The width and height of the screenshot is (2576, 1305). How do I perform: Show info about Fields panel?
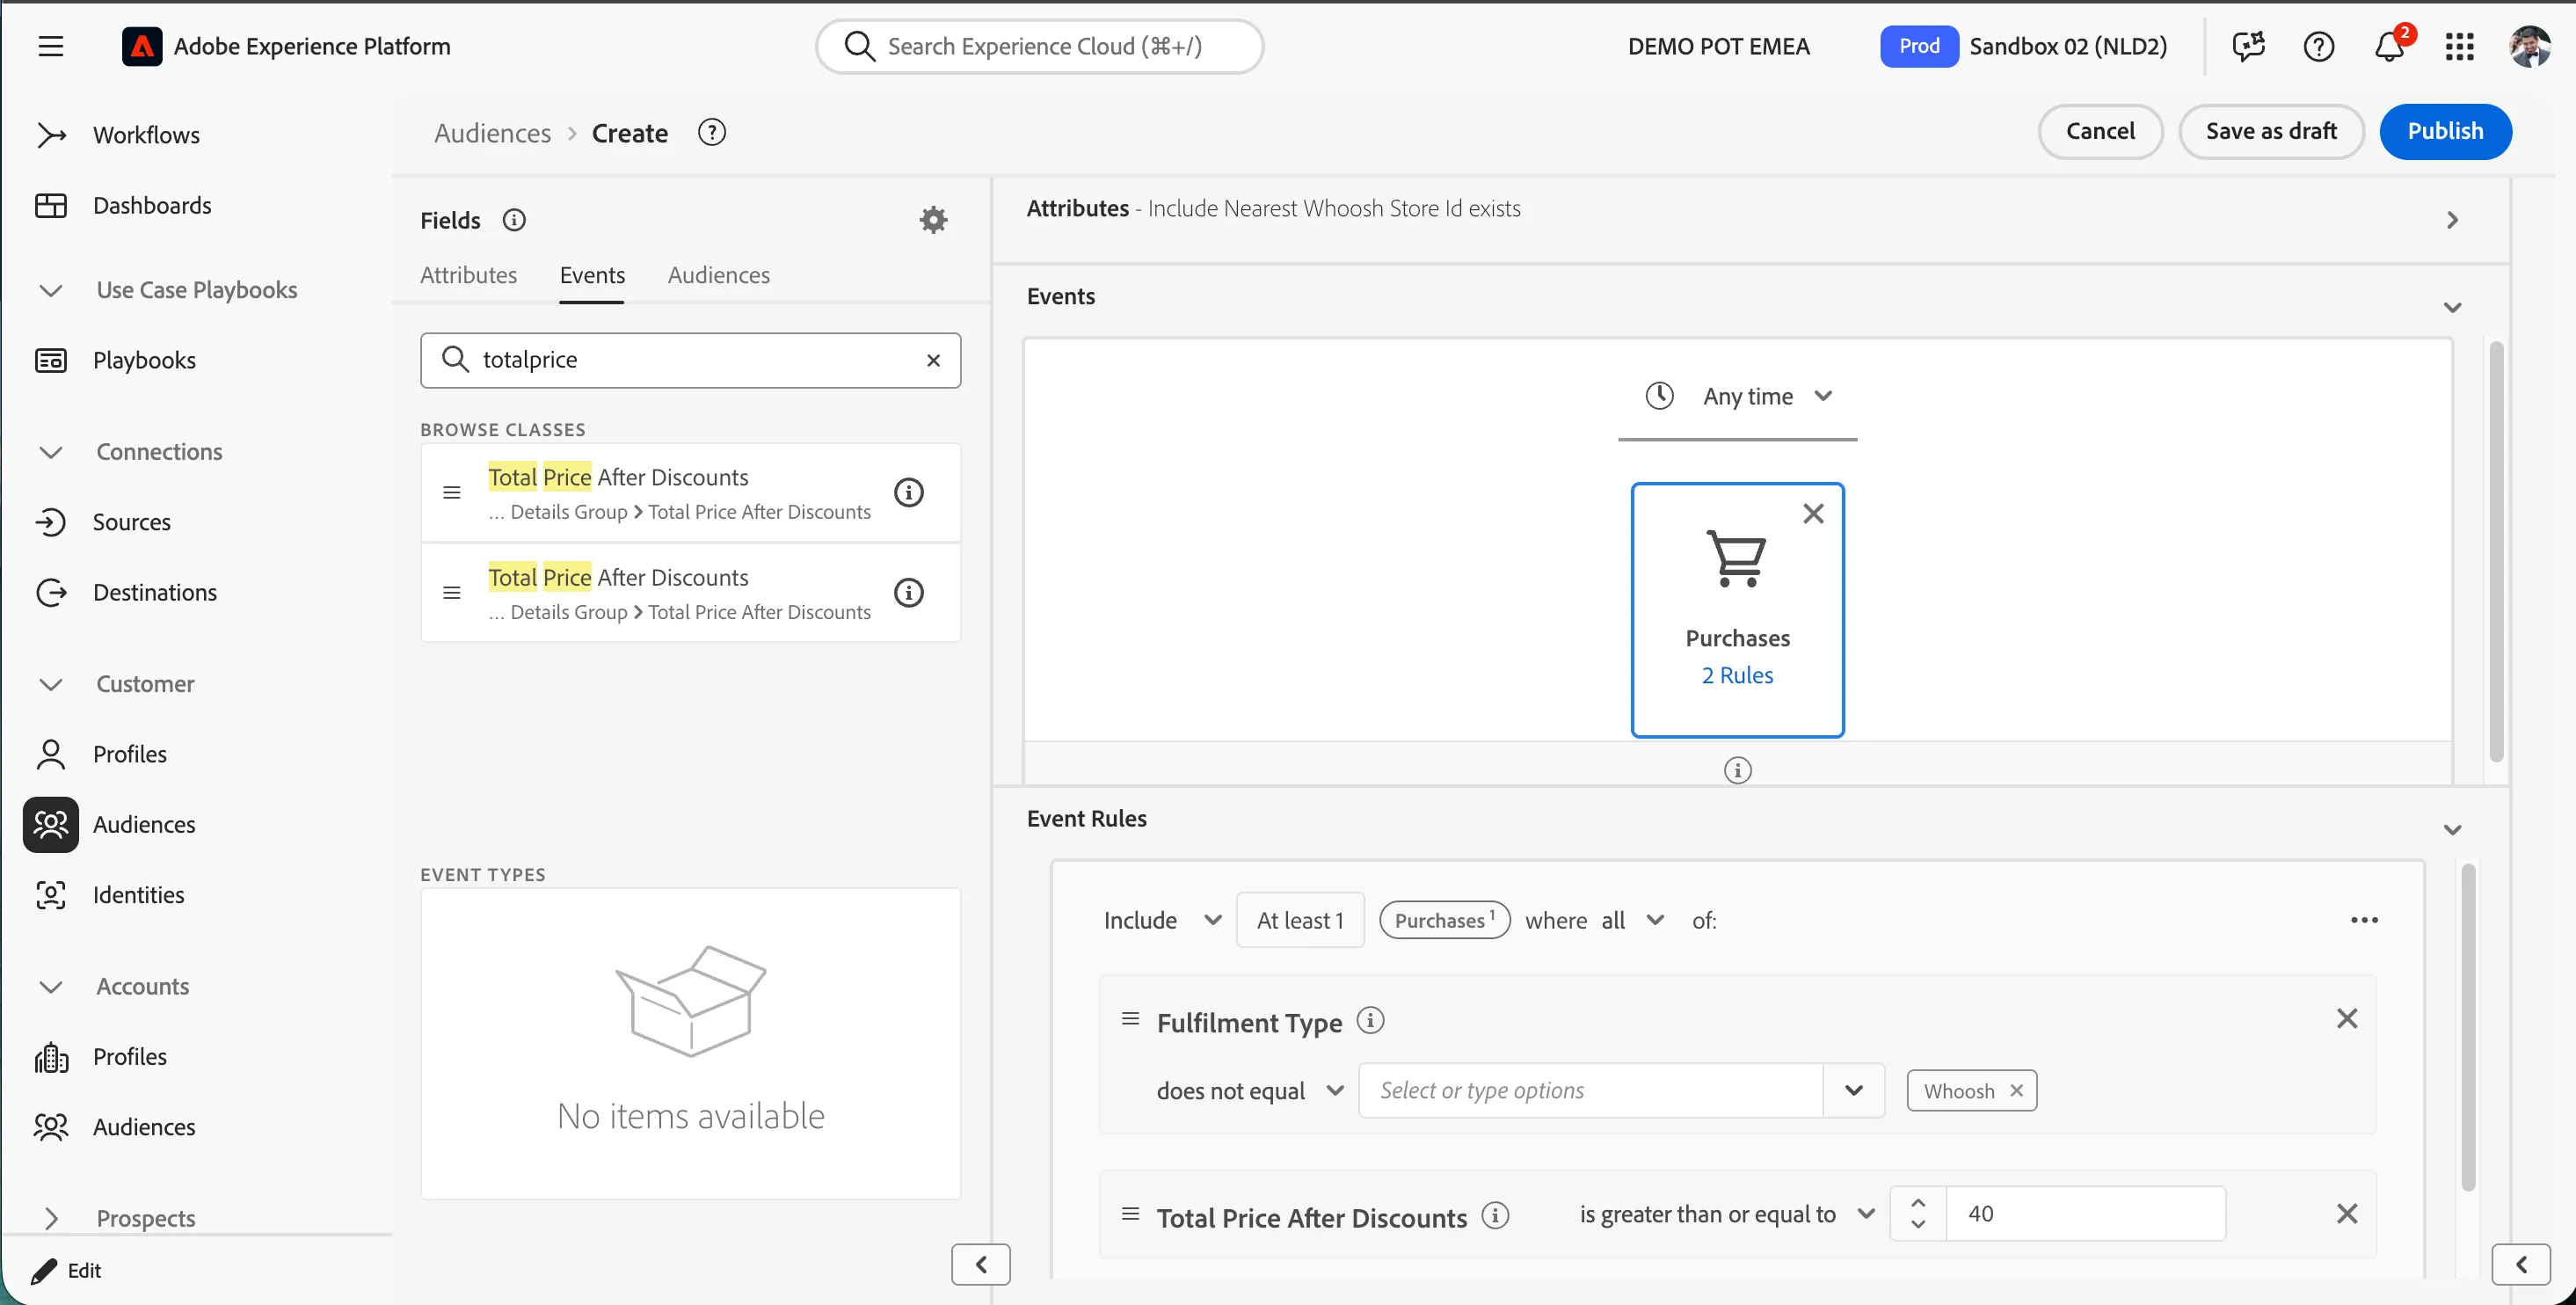coord(514,220)
